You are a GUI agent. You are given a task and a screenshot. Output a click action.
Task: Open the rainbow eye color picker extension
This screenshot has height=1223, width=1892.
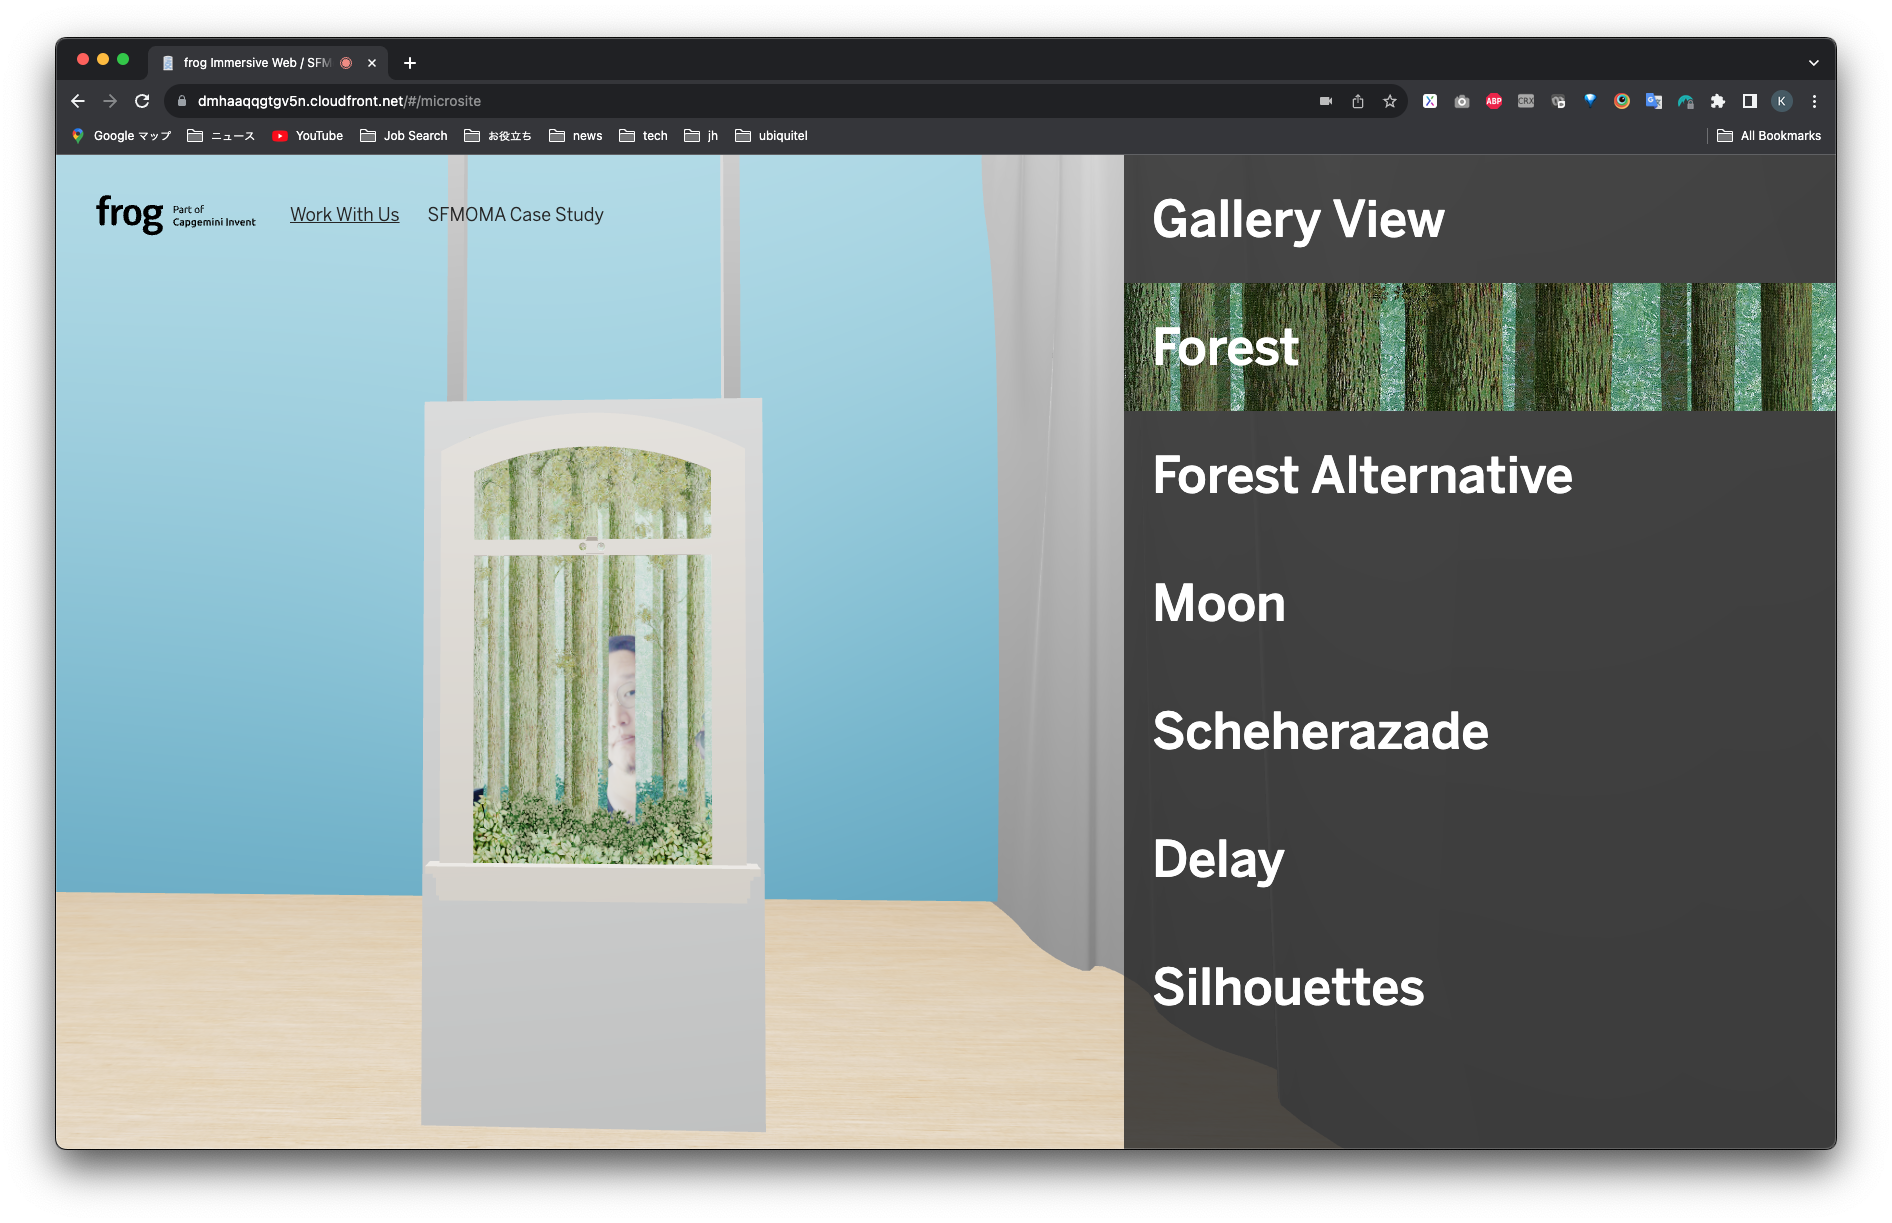(1622, 101)
